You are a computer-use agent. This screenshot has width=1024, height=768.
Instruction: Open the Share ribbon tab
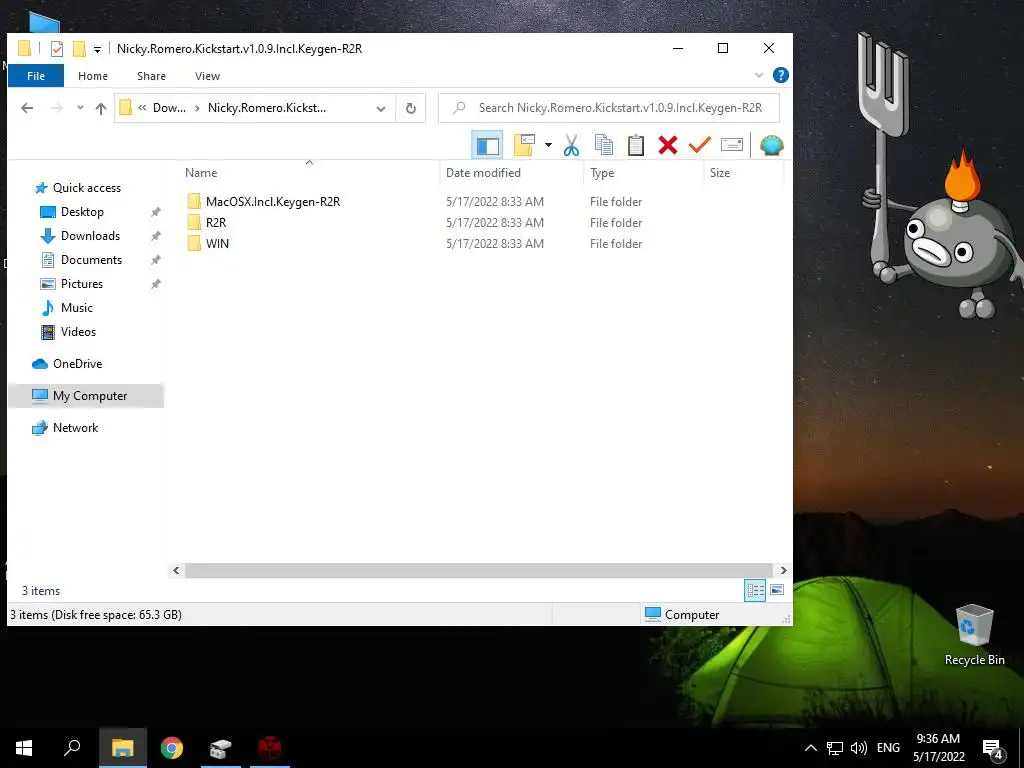click(151, 76)
